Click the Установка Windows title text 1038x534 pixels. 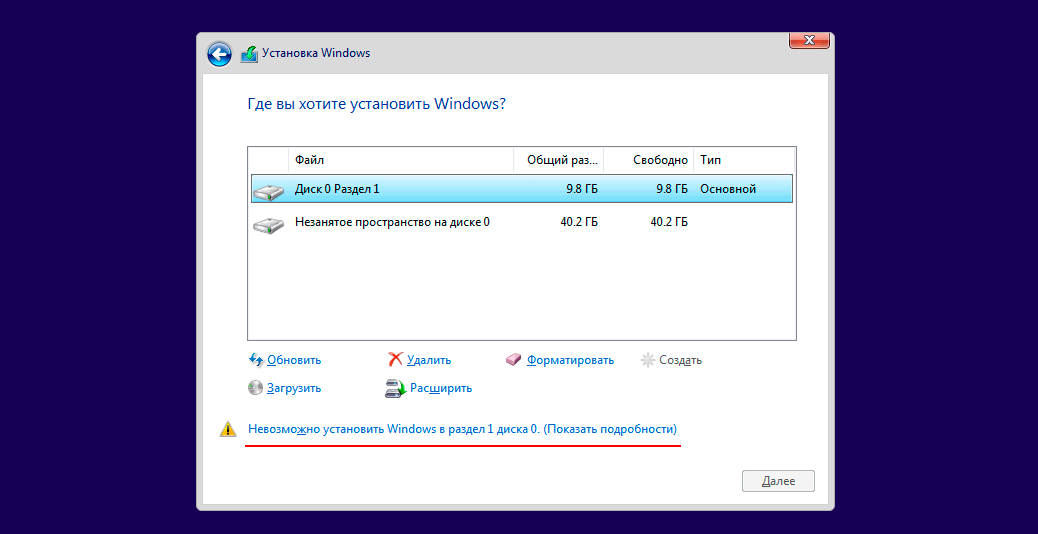316,53
